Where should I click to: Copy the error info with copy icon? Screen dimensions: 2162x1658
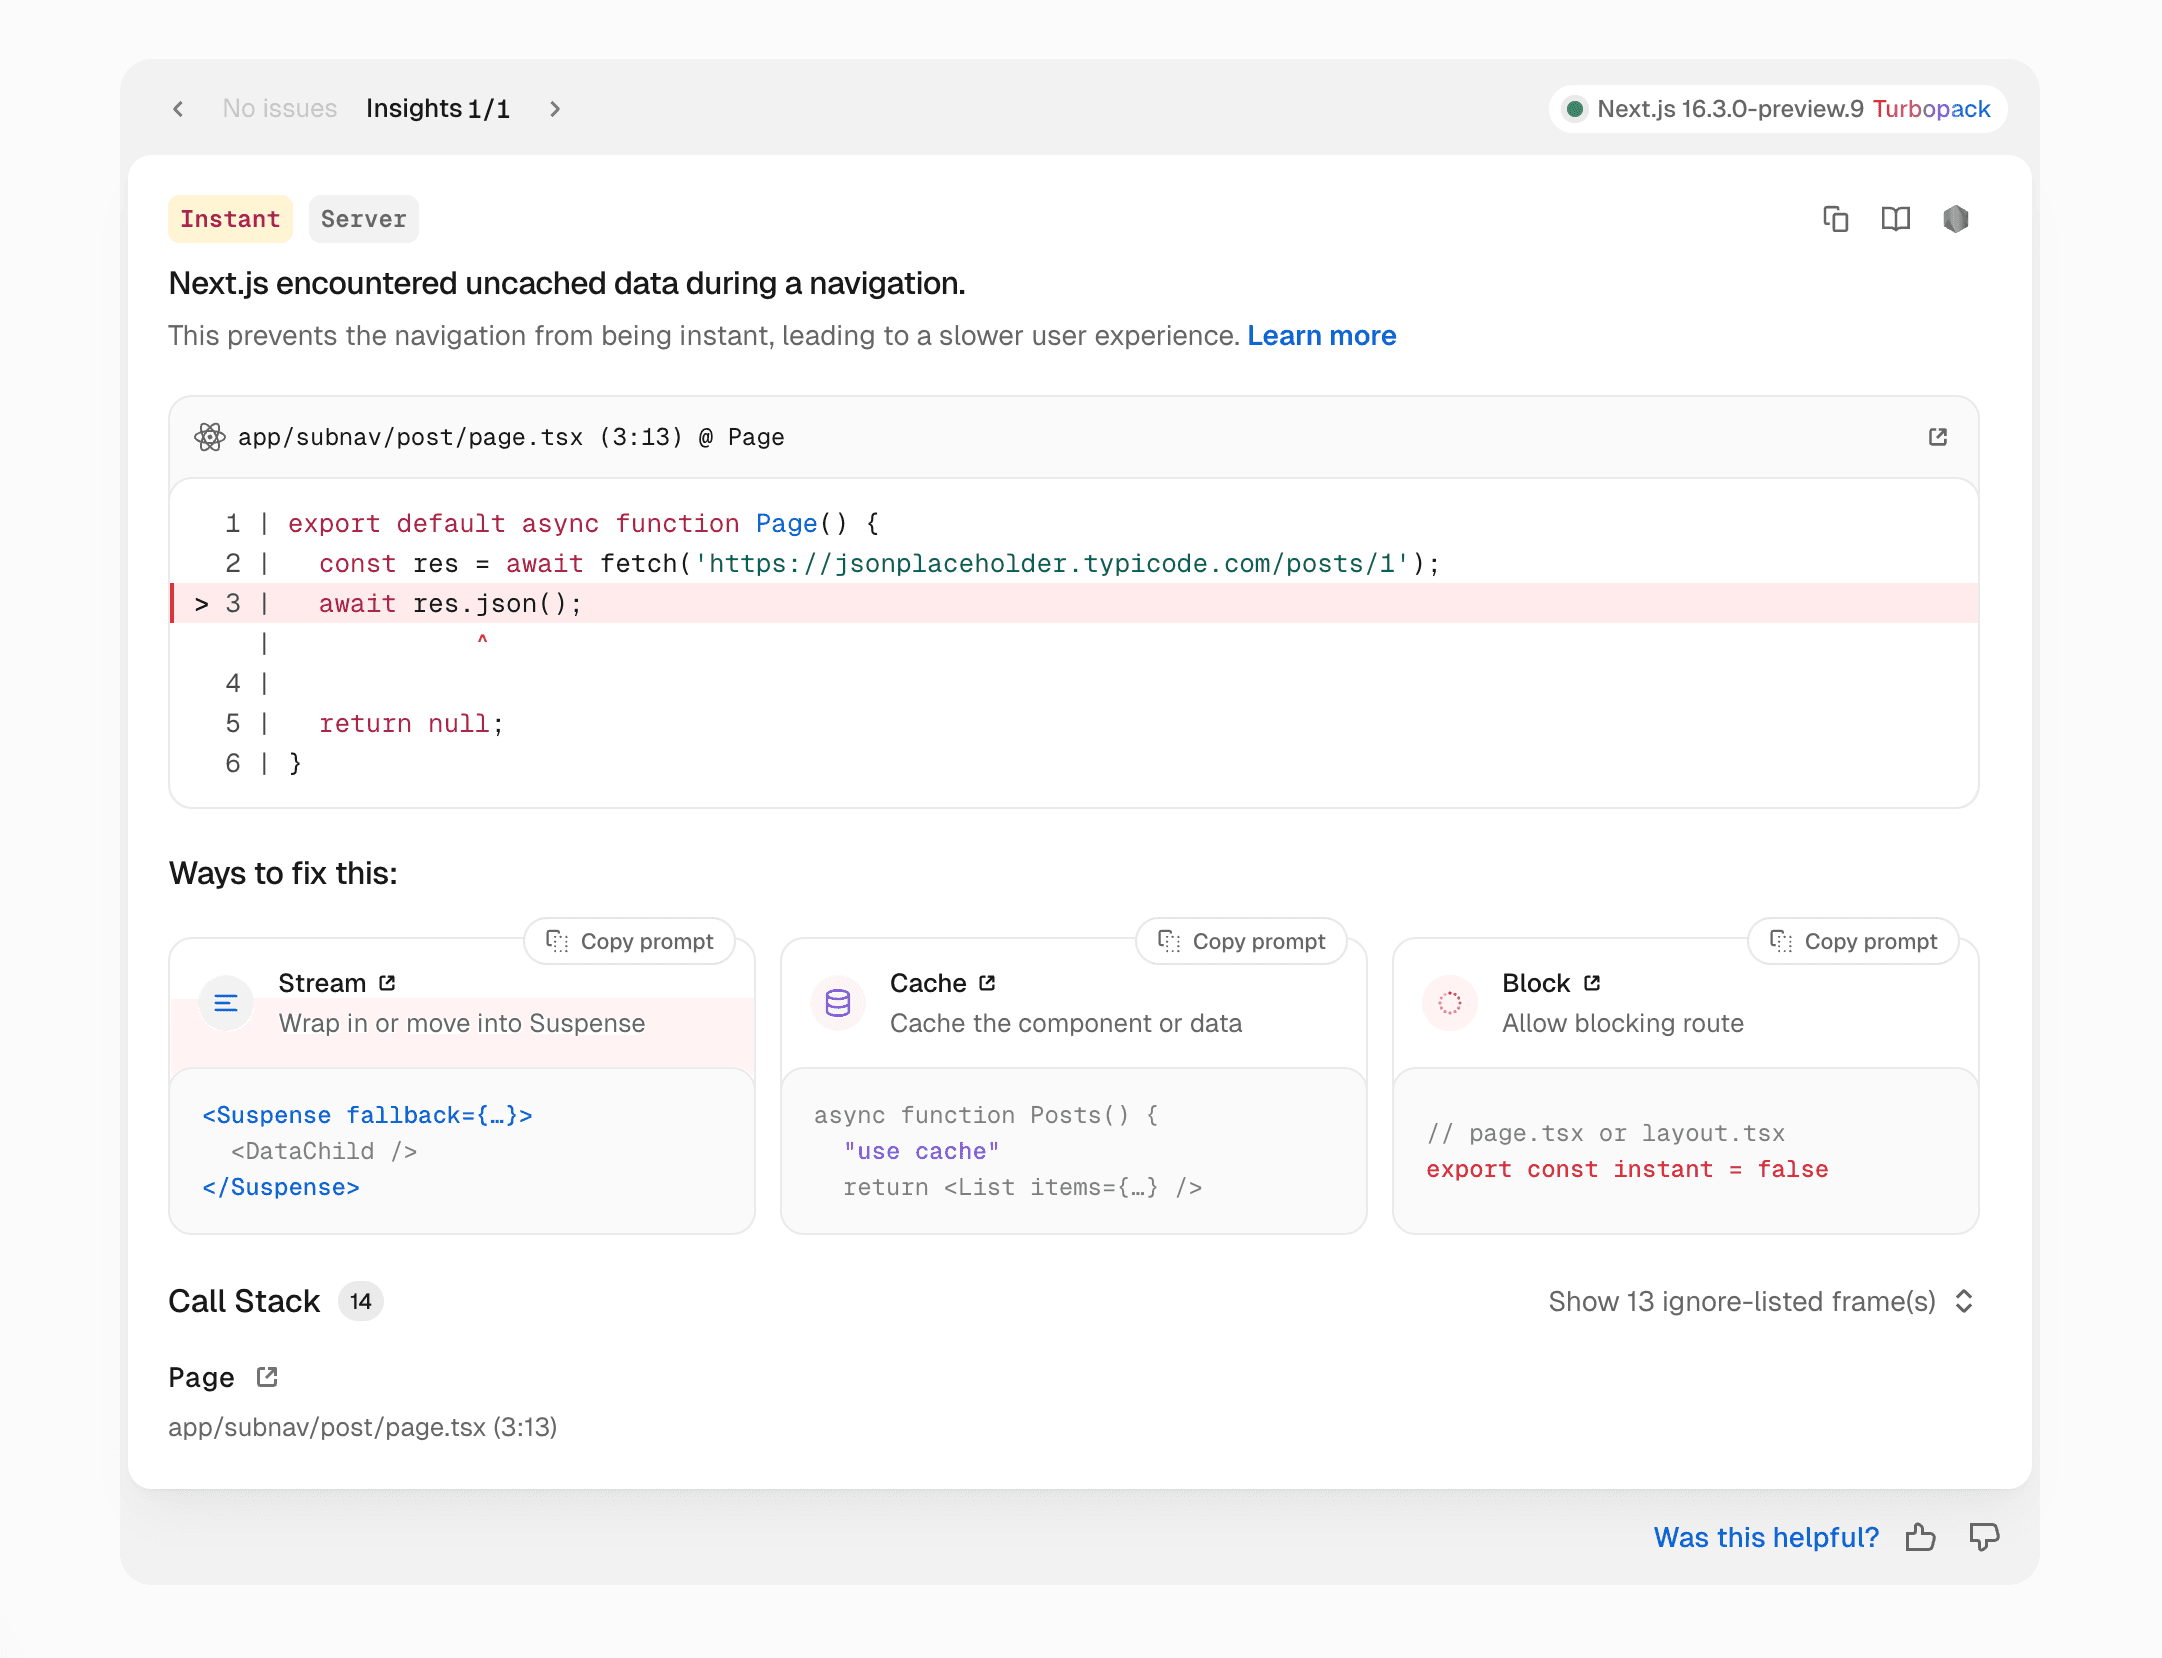(1835, 219)
